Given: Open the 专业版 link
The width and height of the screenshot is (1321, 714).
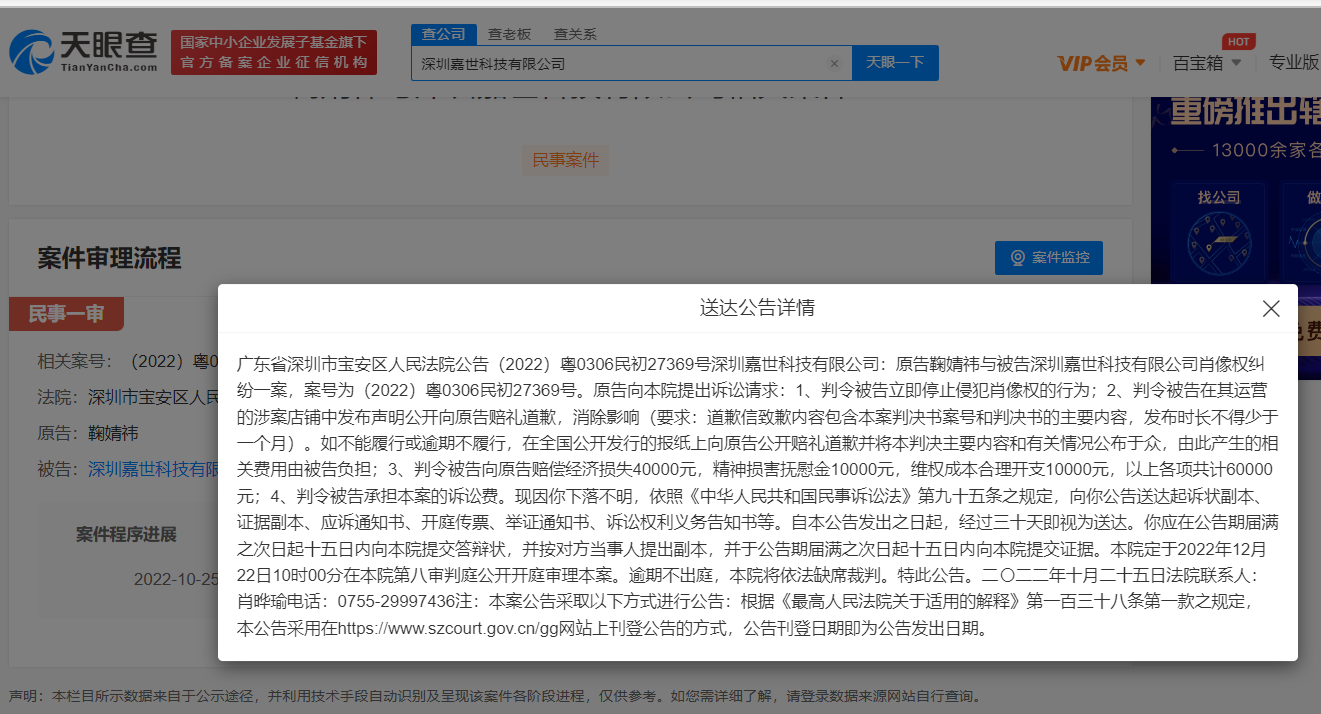Looking at the screenshot, I should (1294, 62).
